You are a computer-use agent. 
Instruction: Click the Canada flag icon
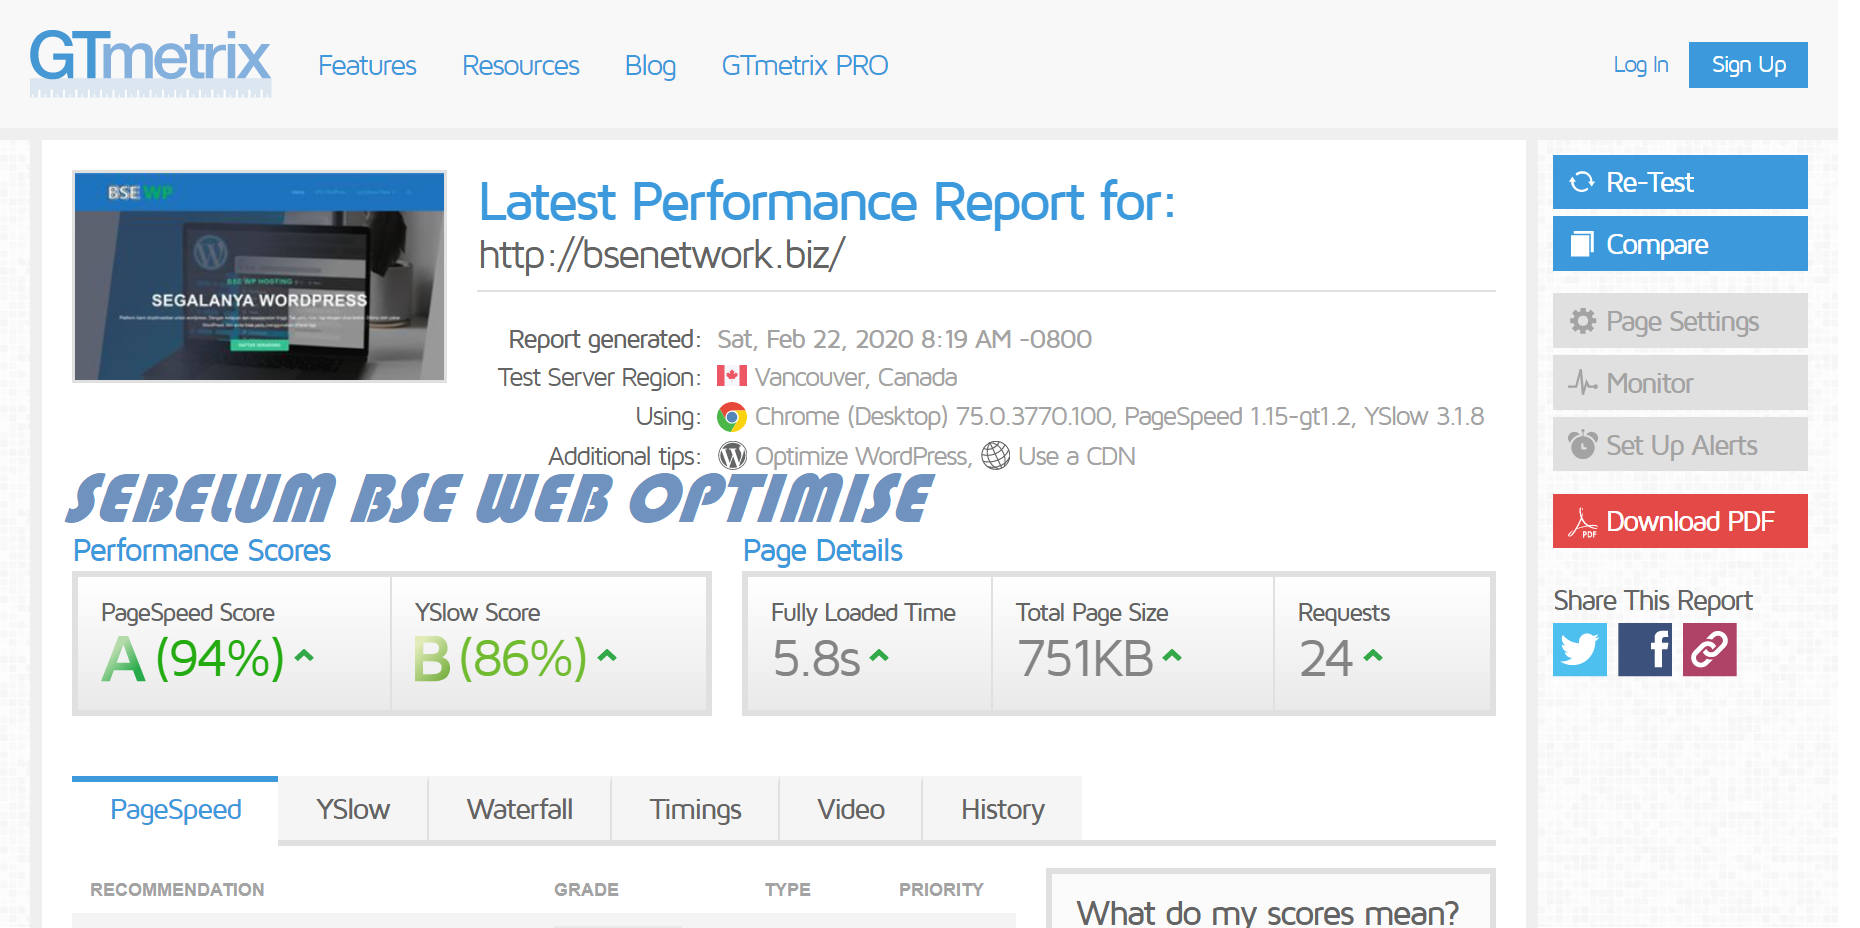(x=732, y=376)
